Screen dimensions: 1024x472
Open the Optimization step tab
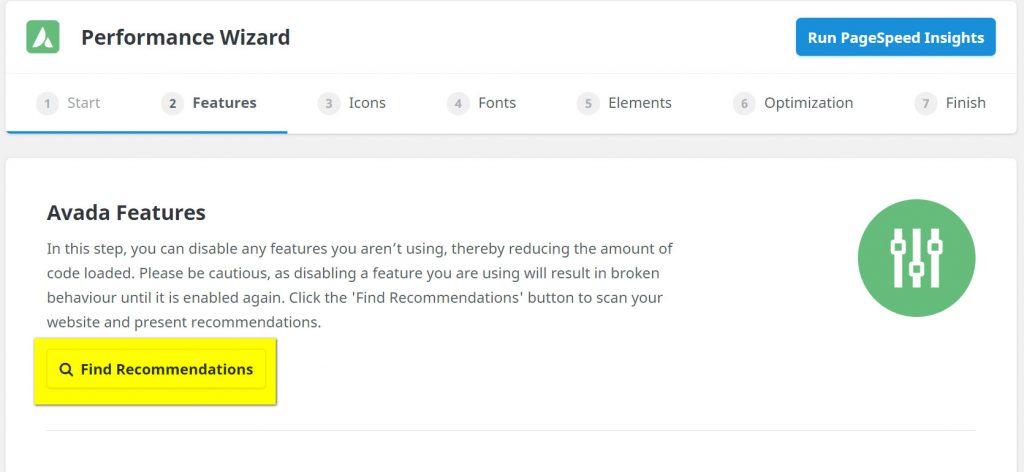pyautogui.click(x=808, y=103)
